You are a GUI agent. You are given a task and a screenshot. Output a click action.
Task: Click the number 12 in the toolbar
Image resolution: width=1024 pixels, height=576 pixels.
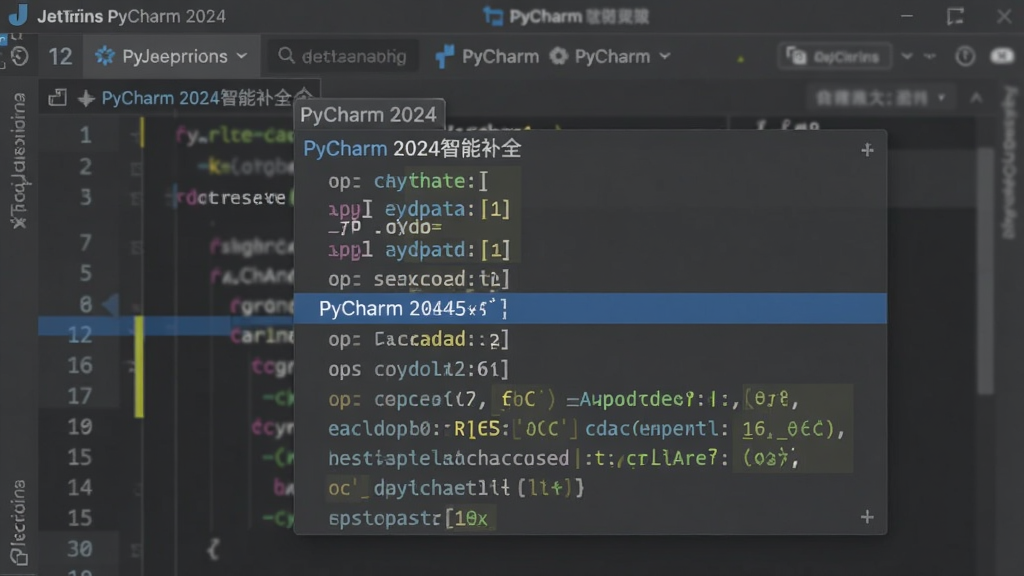click(60, 57)
